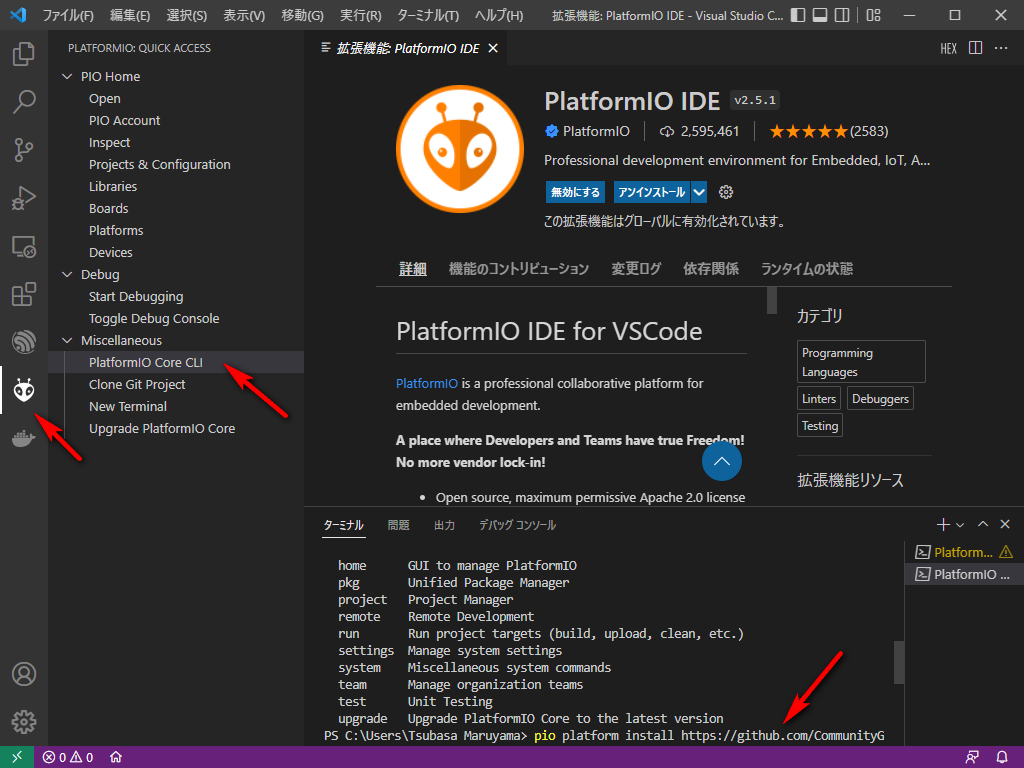
Task: Switch to 問題 panel tab
Action: 398,525
